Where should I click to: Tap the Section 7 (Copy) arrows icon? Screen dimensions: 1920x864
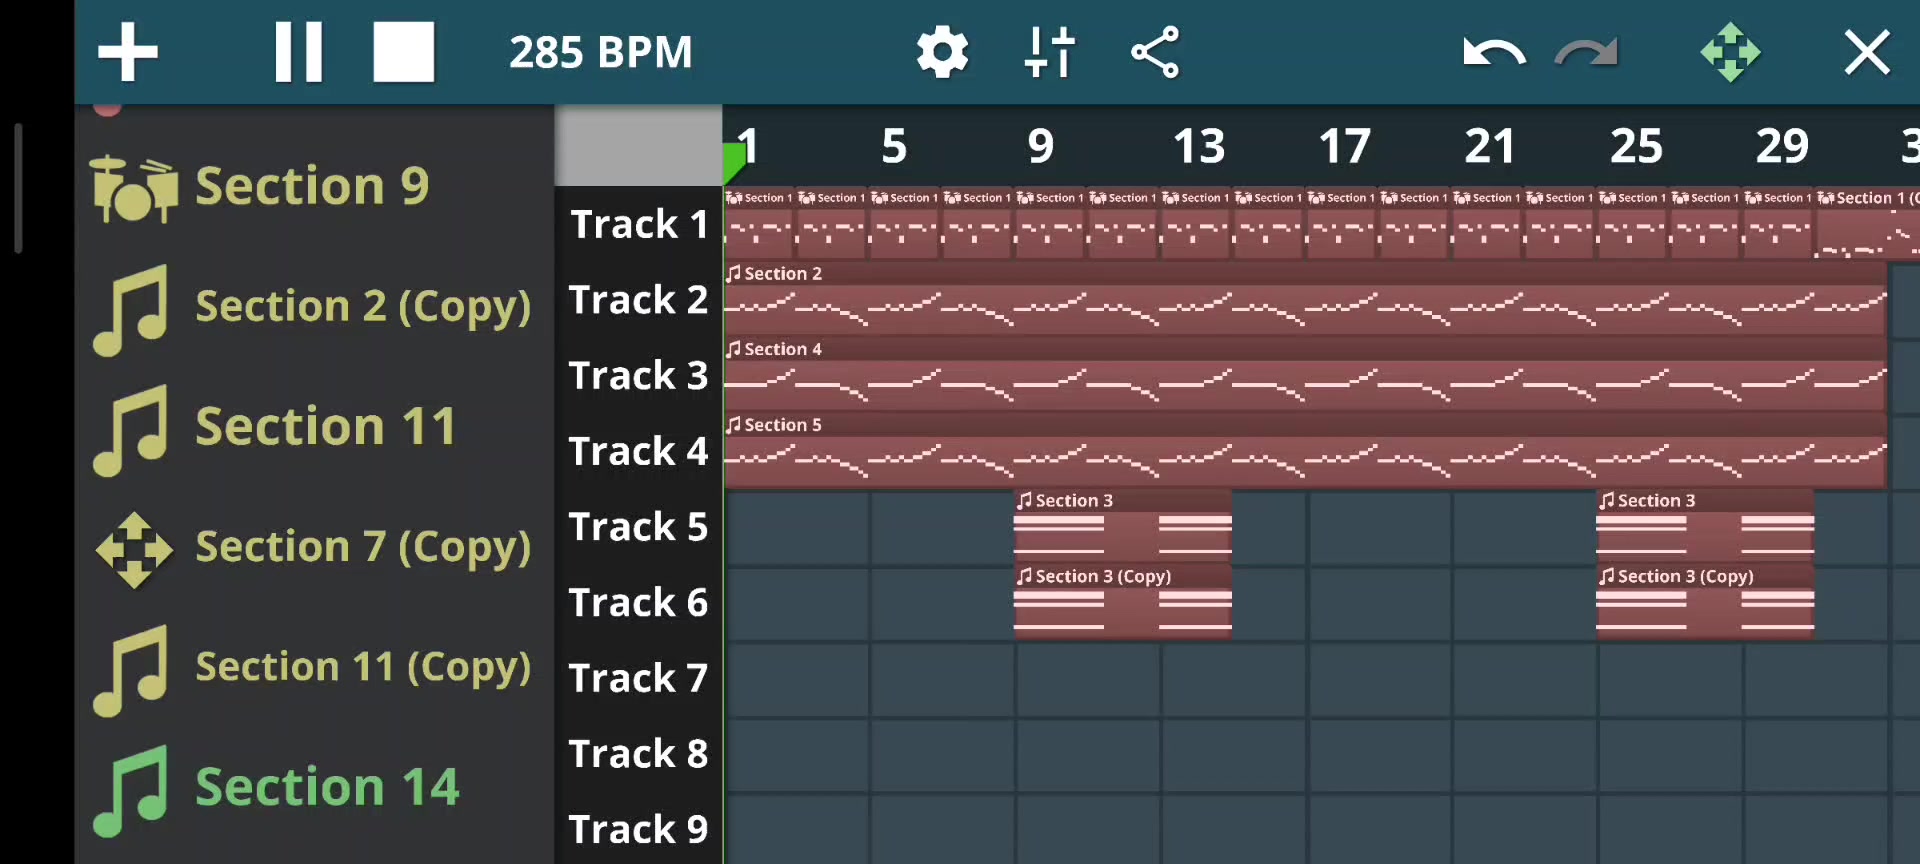tap(134, 550)
